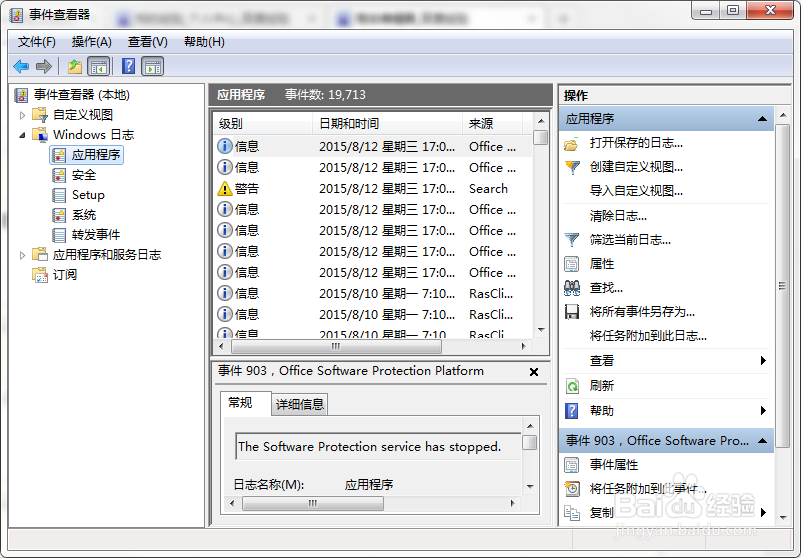Click the event list scroll right arrow

pyautogui.click(x=524, y=346)
